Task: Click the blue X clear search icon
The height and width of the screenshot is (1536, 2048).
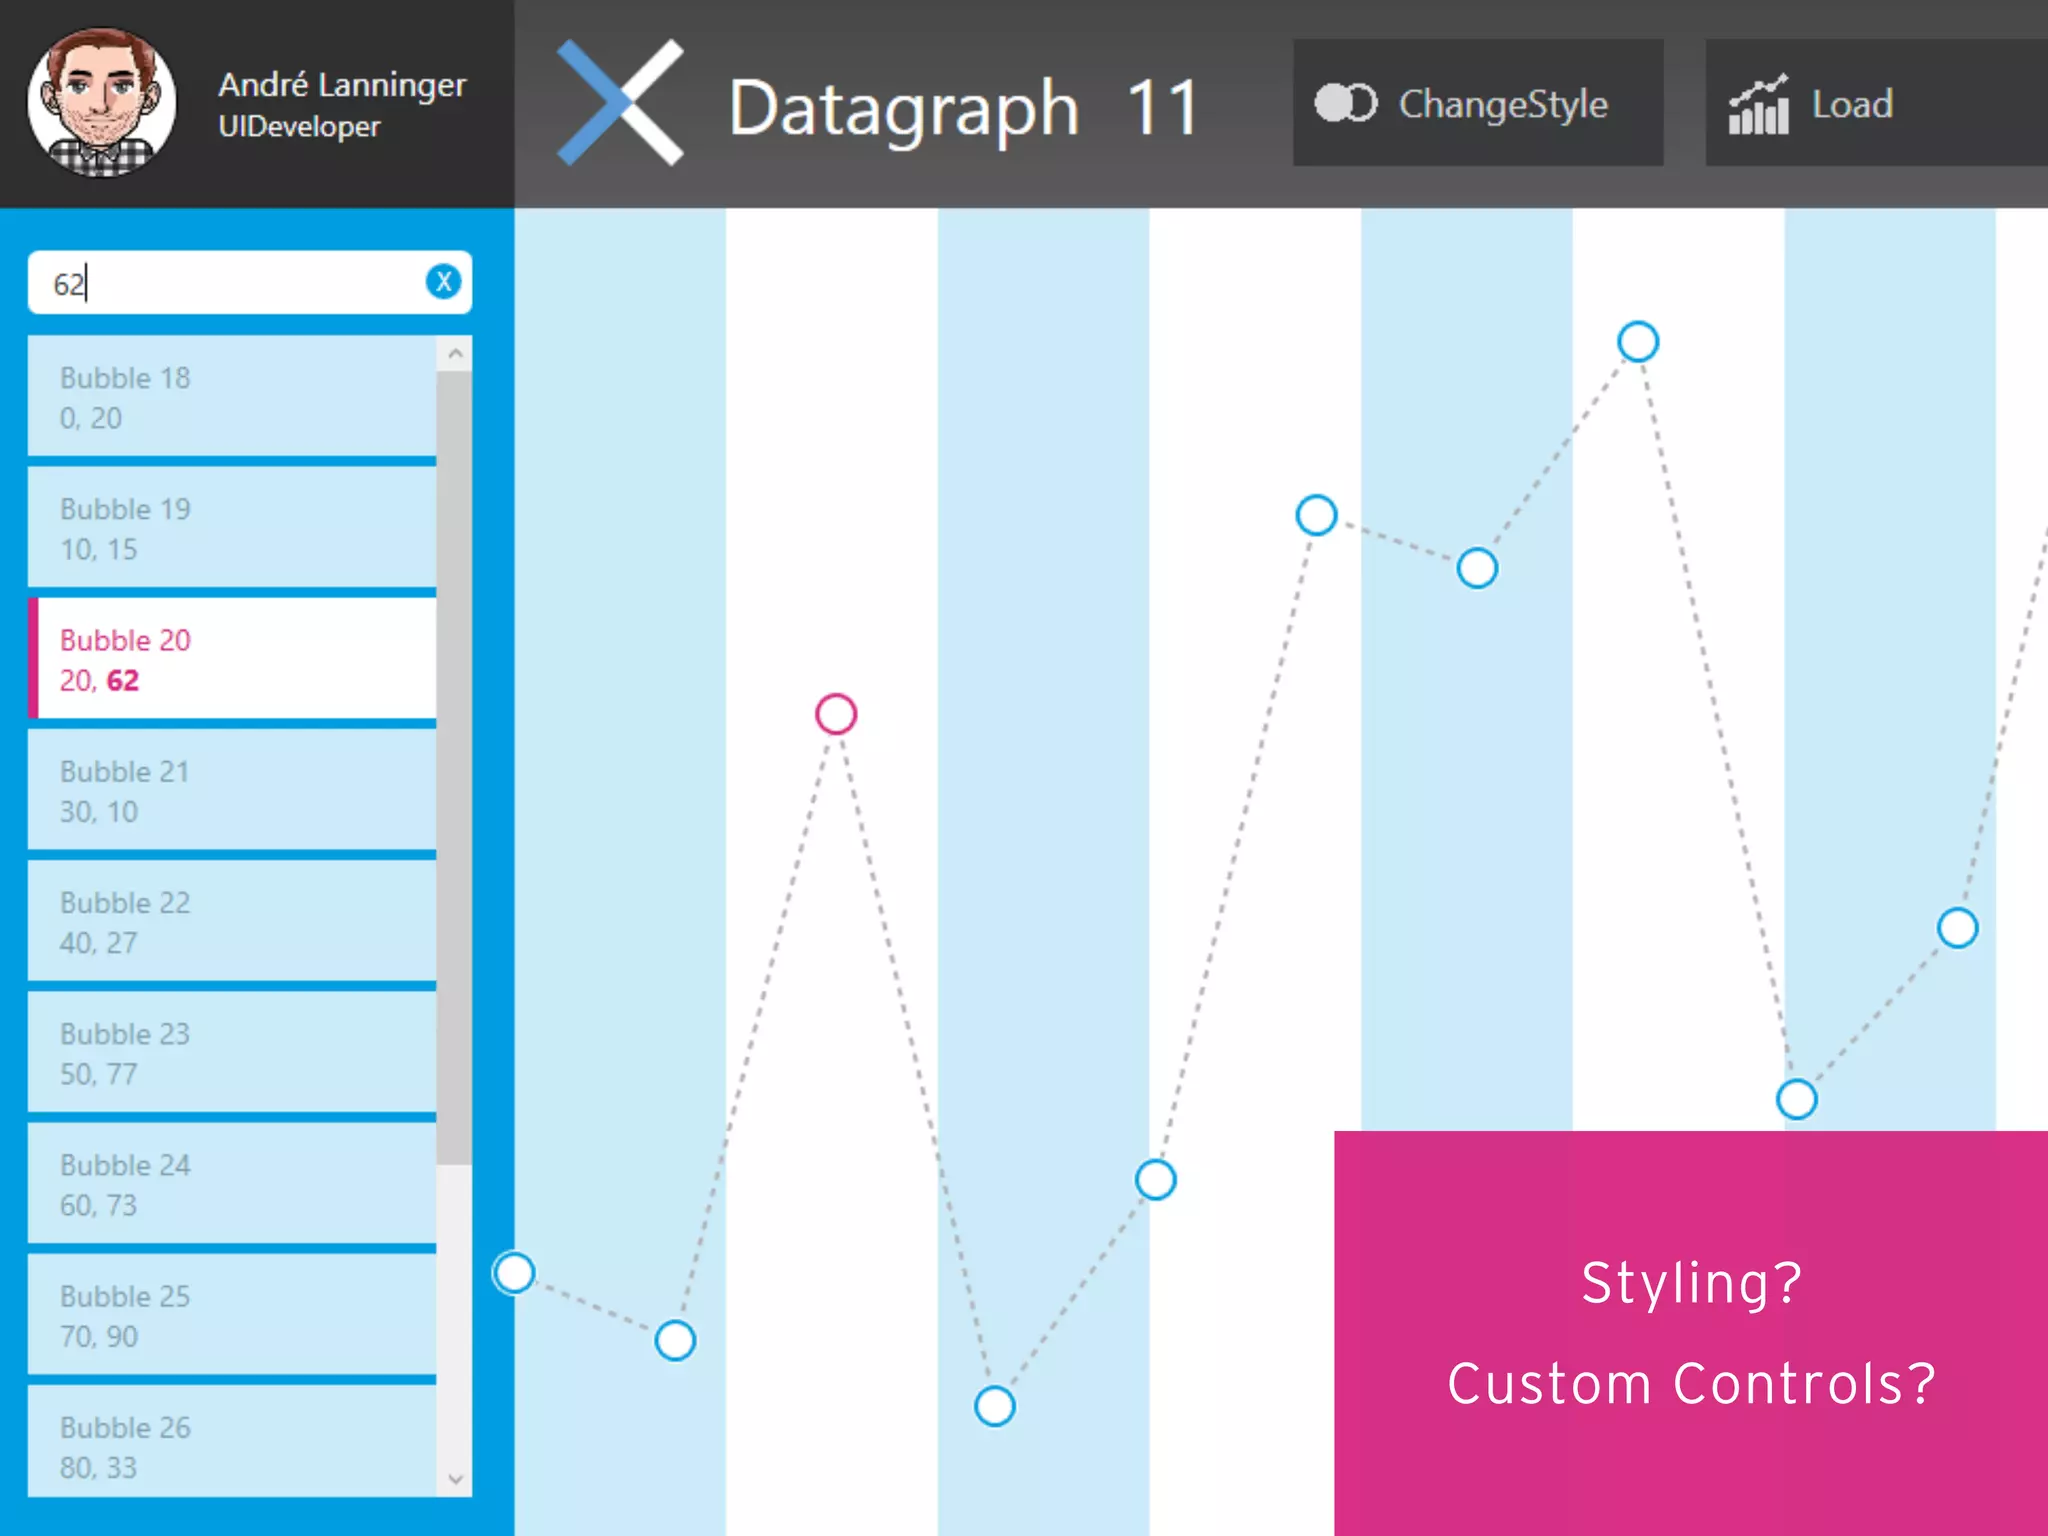Action: (x=443, y=282)
